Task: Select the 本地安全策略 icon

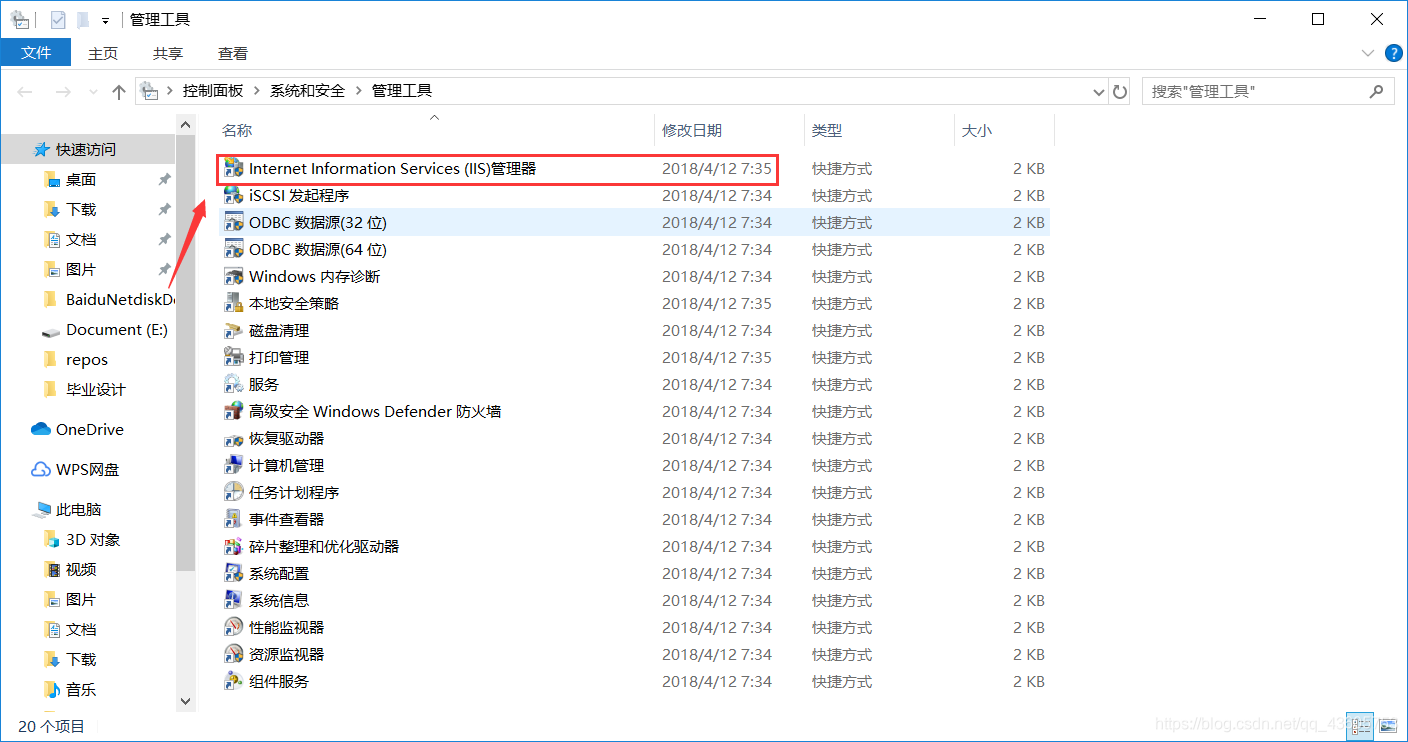Action: click(x=233, y=303)
